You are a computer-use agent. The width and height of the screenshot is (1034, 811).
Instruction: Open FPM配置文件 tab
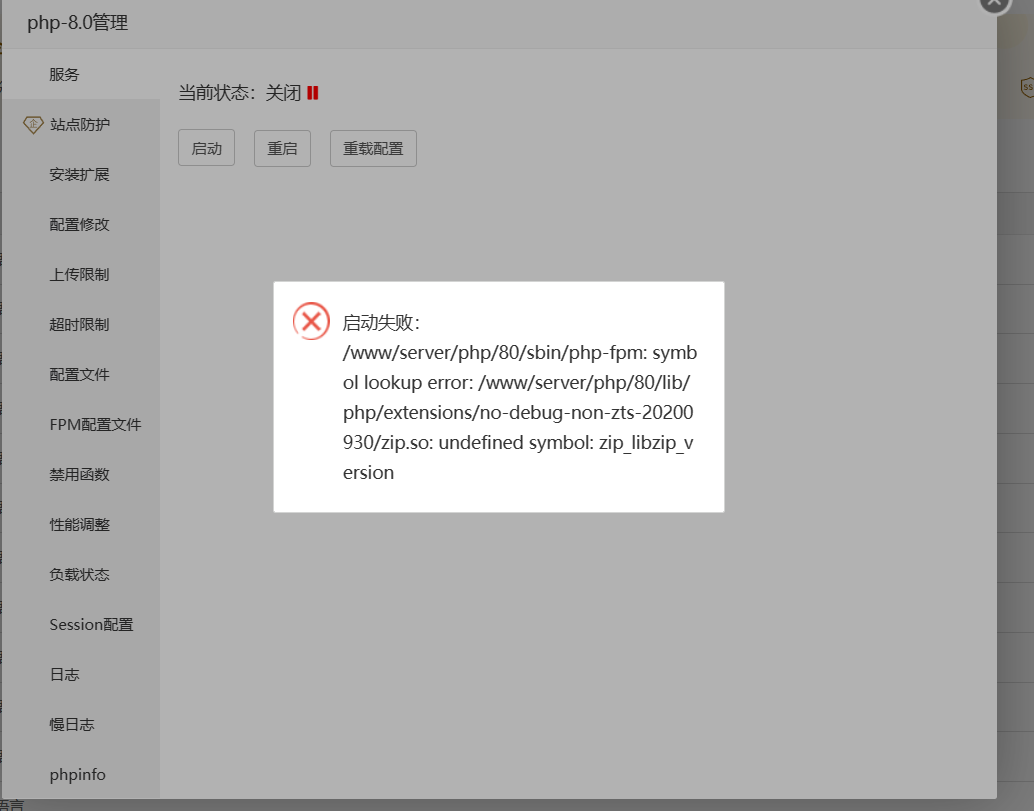click(x=80, y=425)
